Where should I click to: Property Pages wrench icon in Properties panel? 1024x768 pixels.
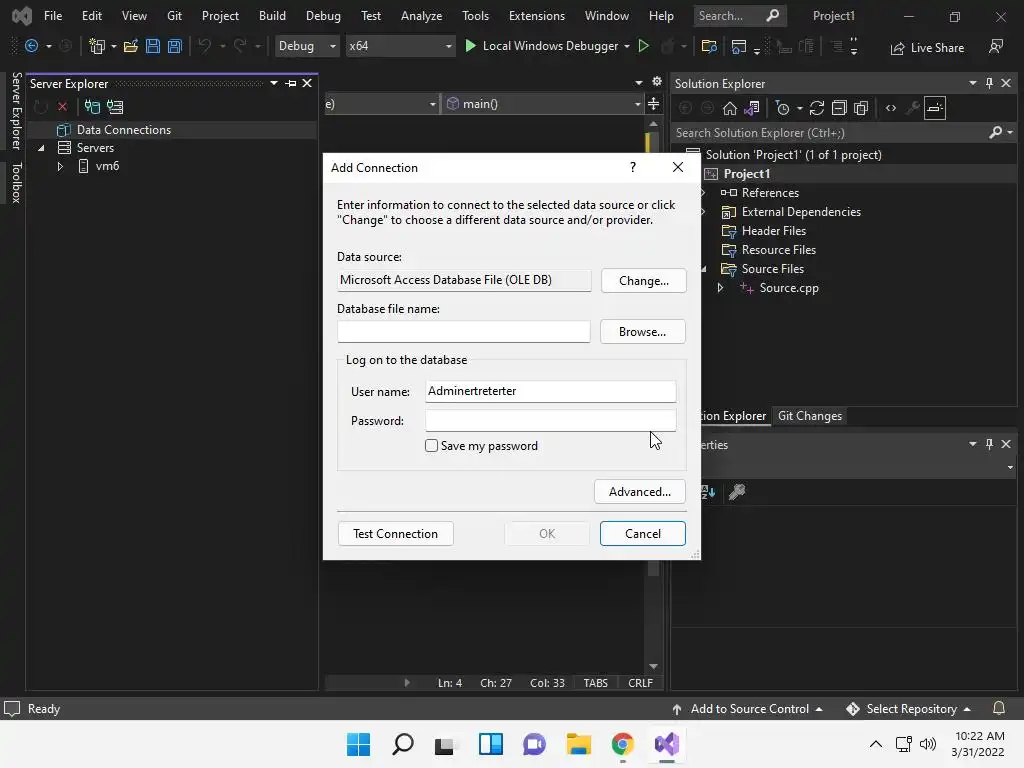(x=737, y=492)
